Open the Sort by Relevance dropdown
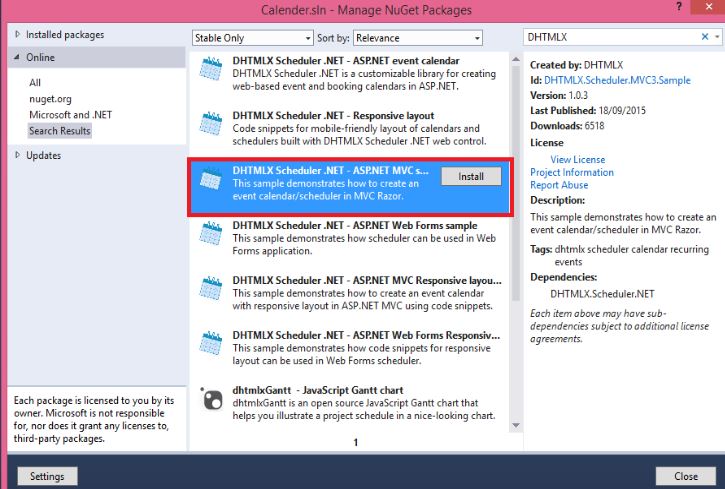Screen dimensions: 725x489 click(418, 38)
